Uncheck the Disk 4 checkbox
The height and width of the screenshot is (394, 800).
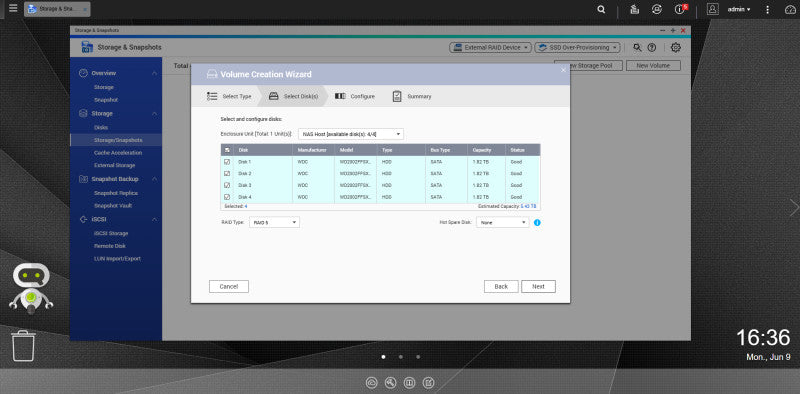(227, 197)
